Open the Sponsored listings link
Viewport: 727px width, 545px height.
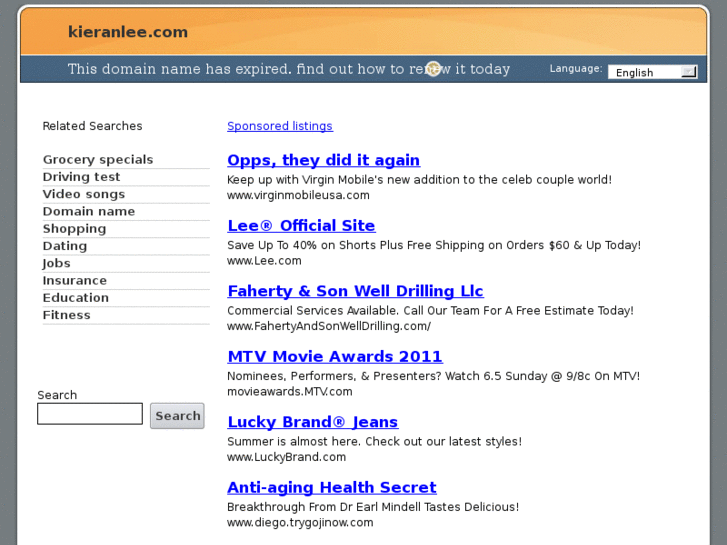280,126
